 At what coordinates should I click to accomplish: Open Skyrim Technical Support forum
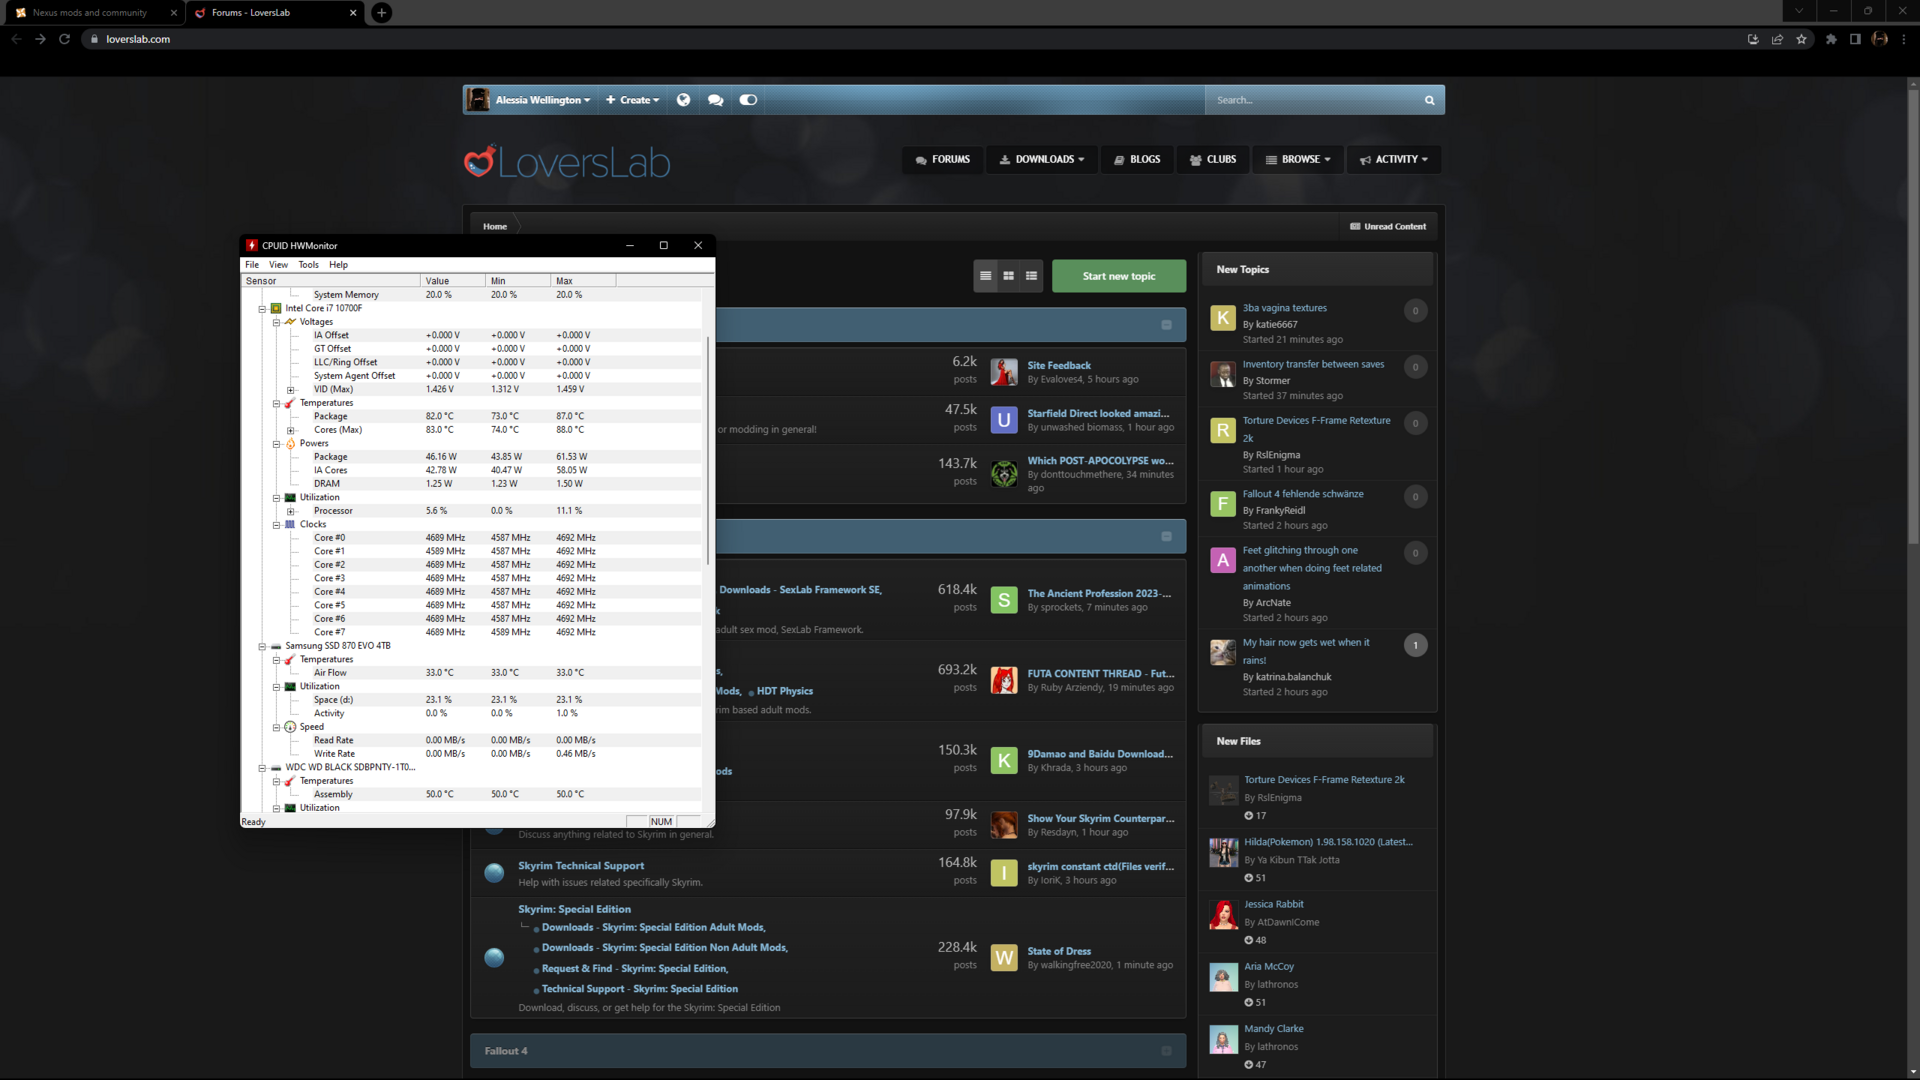[581, 866]
